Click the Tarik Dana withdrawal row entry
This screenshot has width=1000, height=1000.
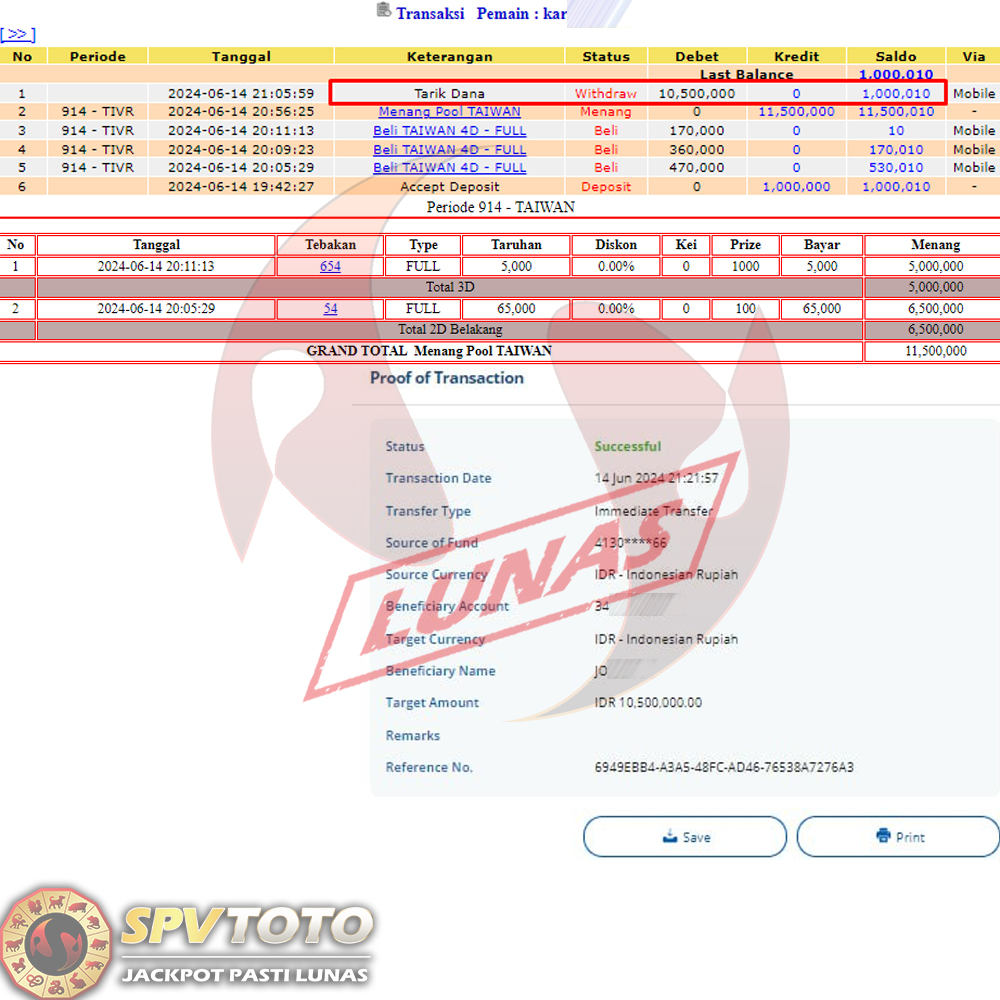pyautogui.click(x=449, y=93)
